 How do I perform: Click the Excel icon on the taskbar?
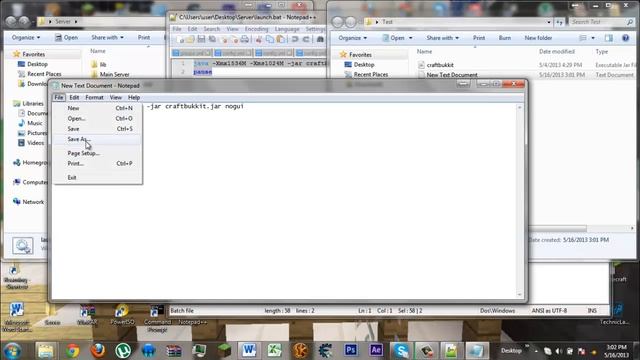[275, 350]
